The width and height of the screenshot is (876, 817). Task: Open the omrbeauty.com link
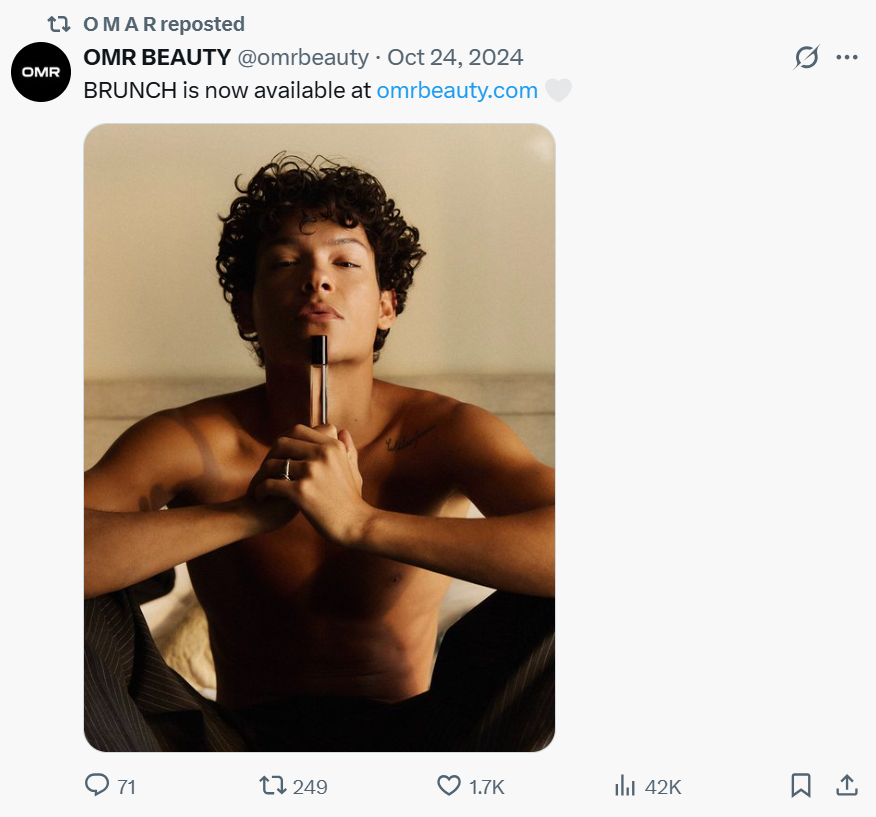[457, 90]
